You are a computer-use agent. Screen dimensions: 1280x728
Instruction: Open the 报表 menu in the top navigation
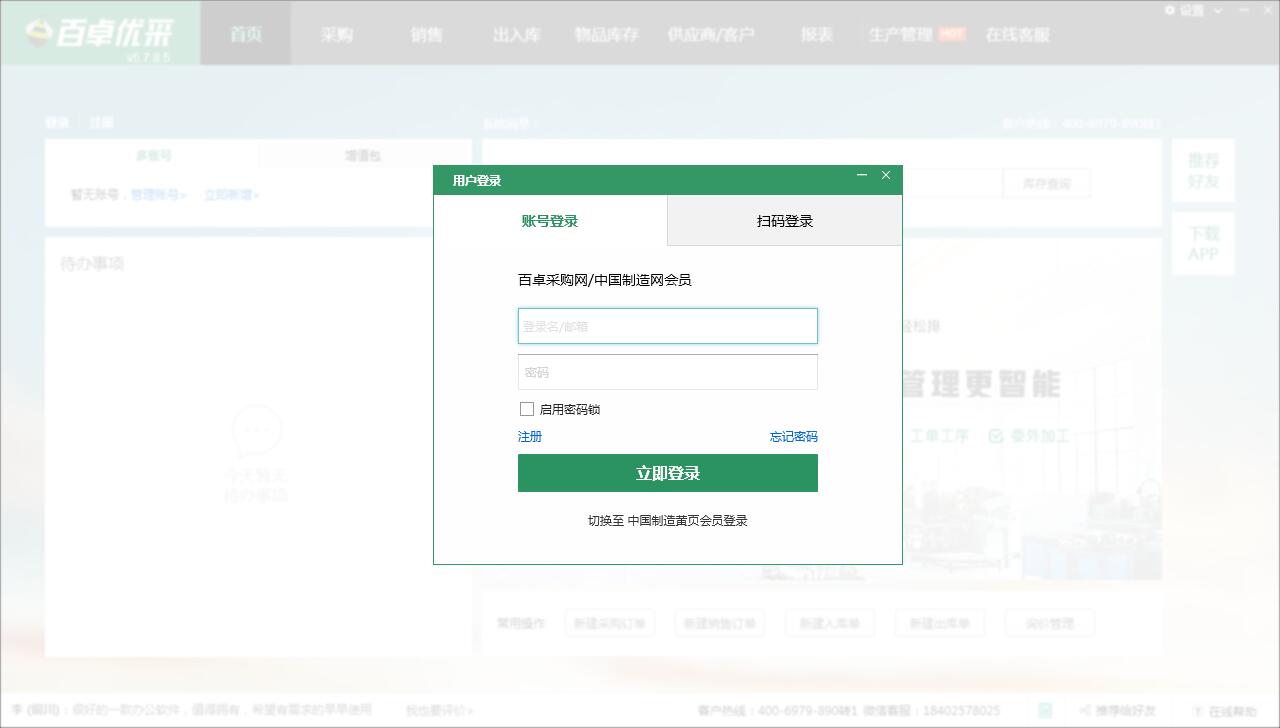coord(818,33)
